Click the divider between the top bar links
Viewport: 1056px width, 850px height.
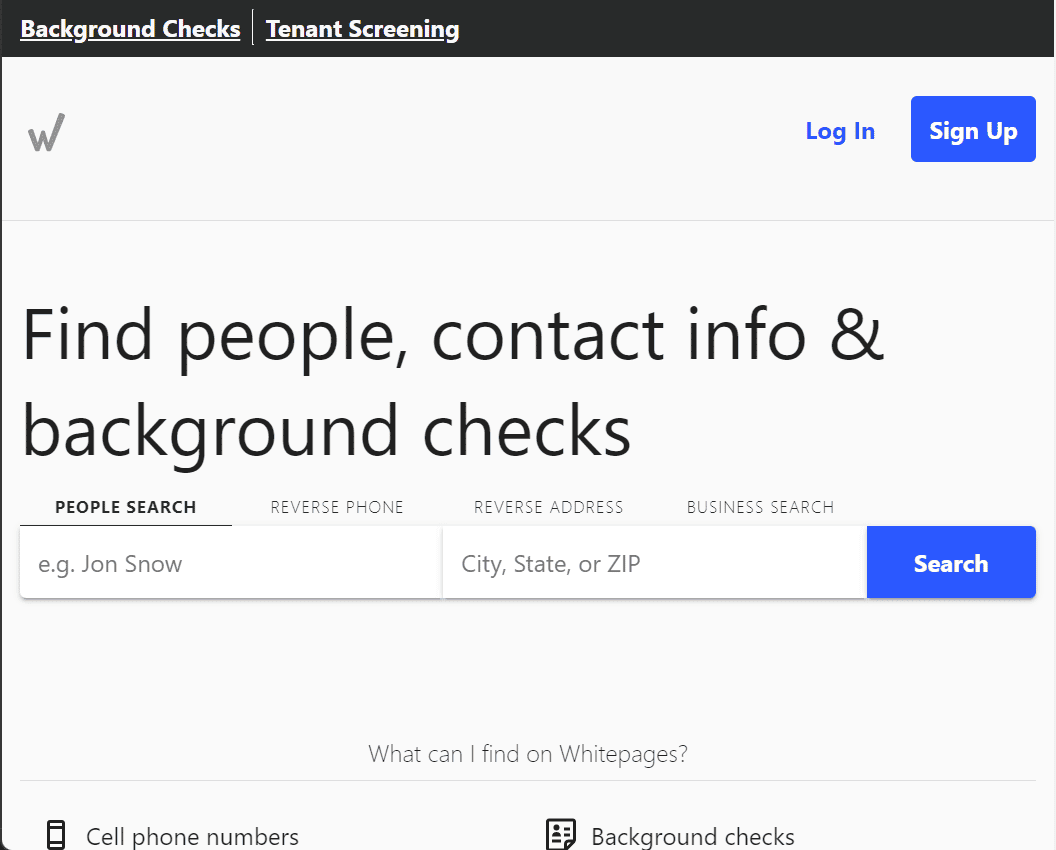point(253,28)
